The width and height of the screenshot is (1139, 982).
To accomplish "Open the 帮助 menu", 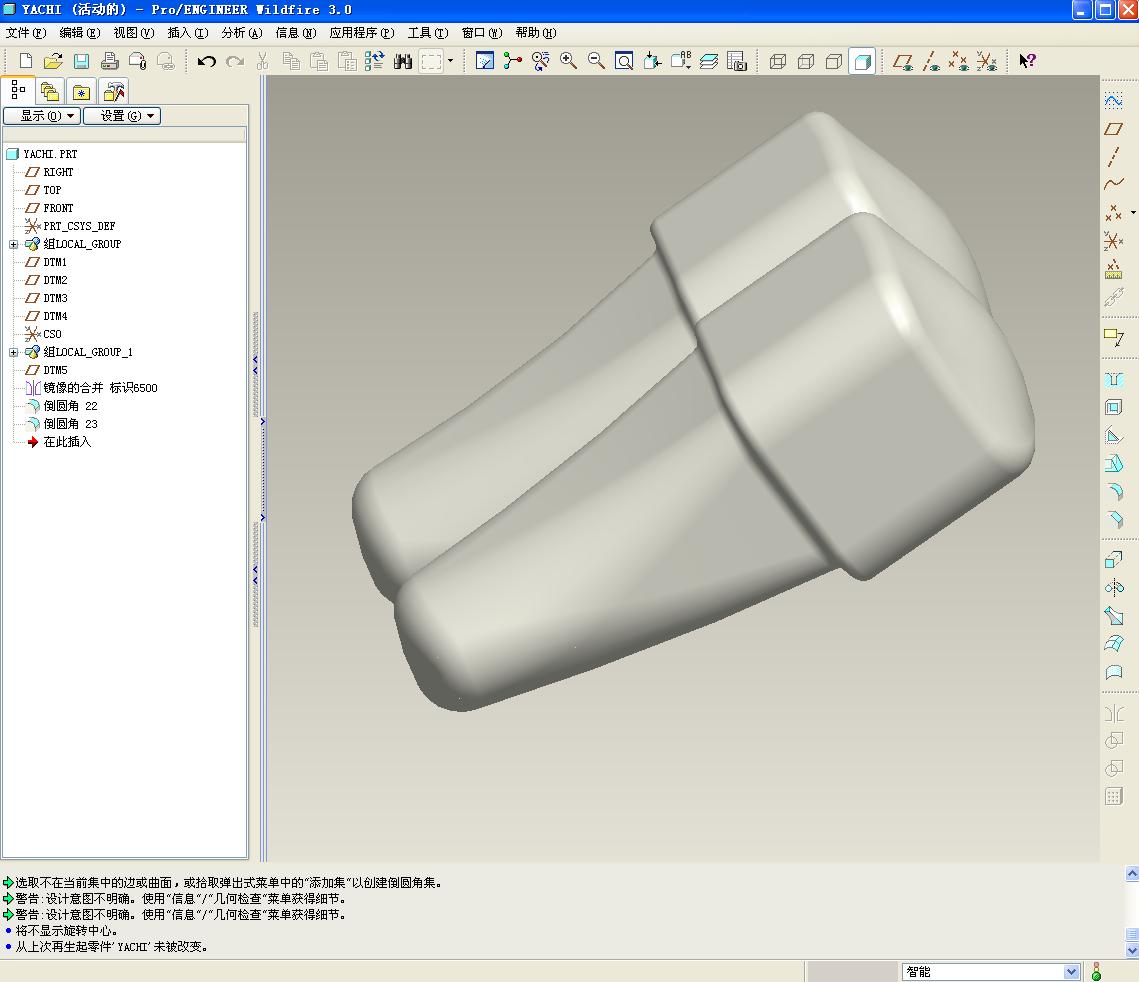I will tap(536, 33).
